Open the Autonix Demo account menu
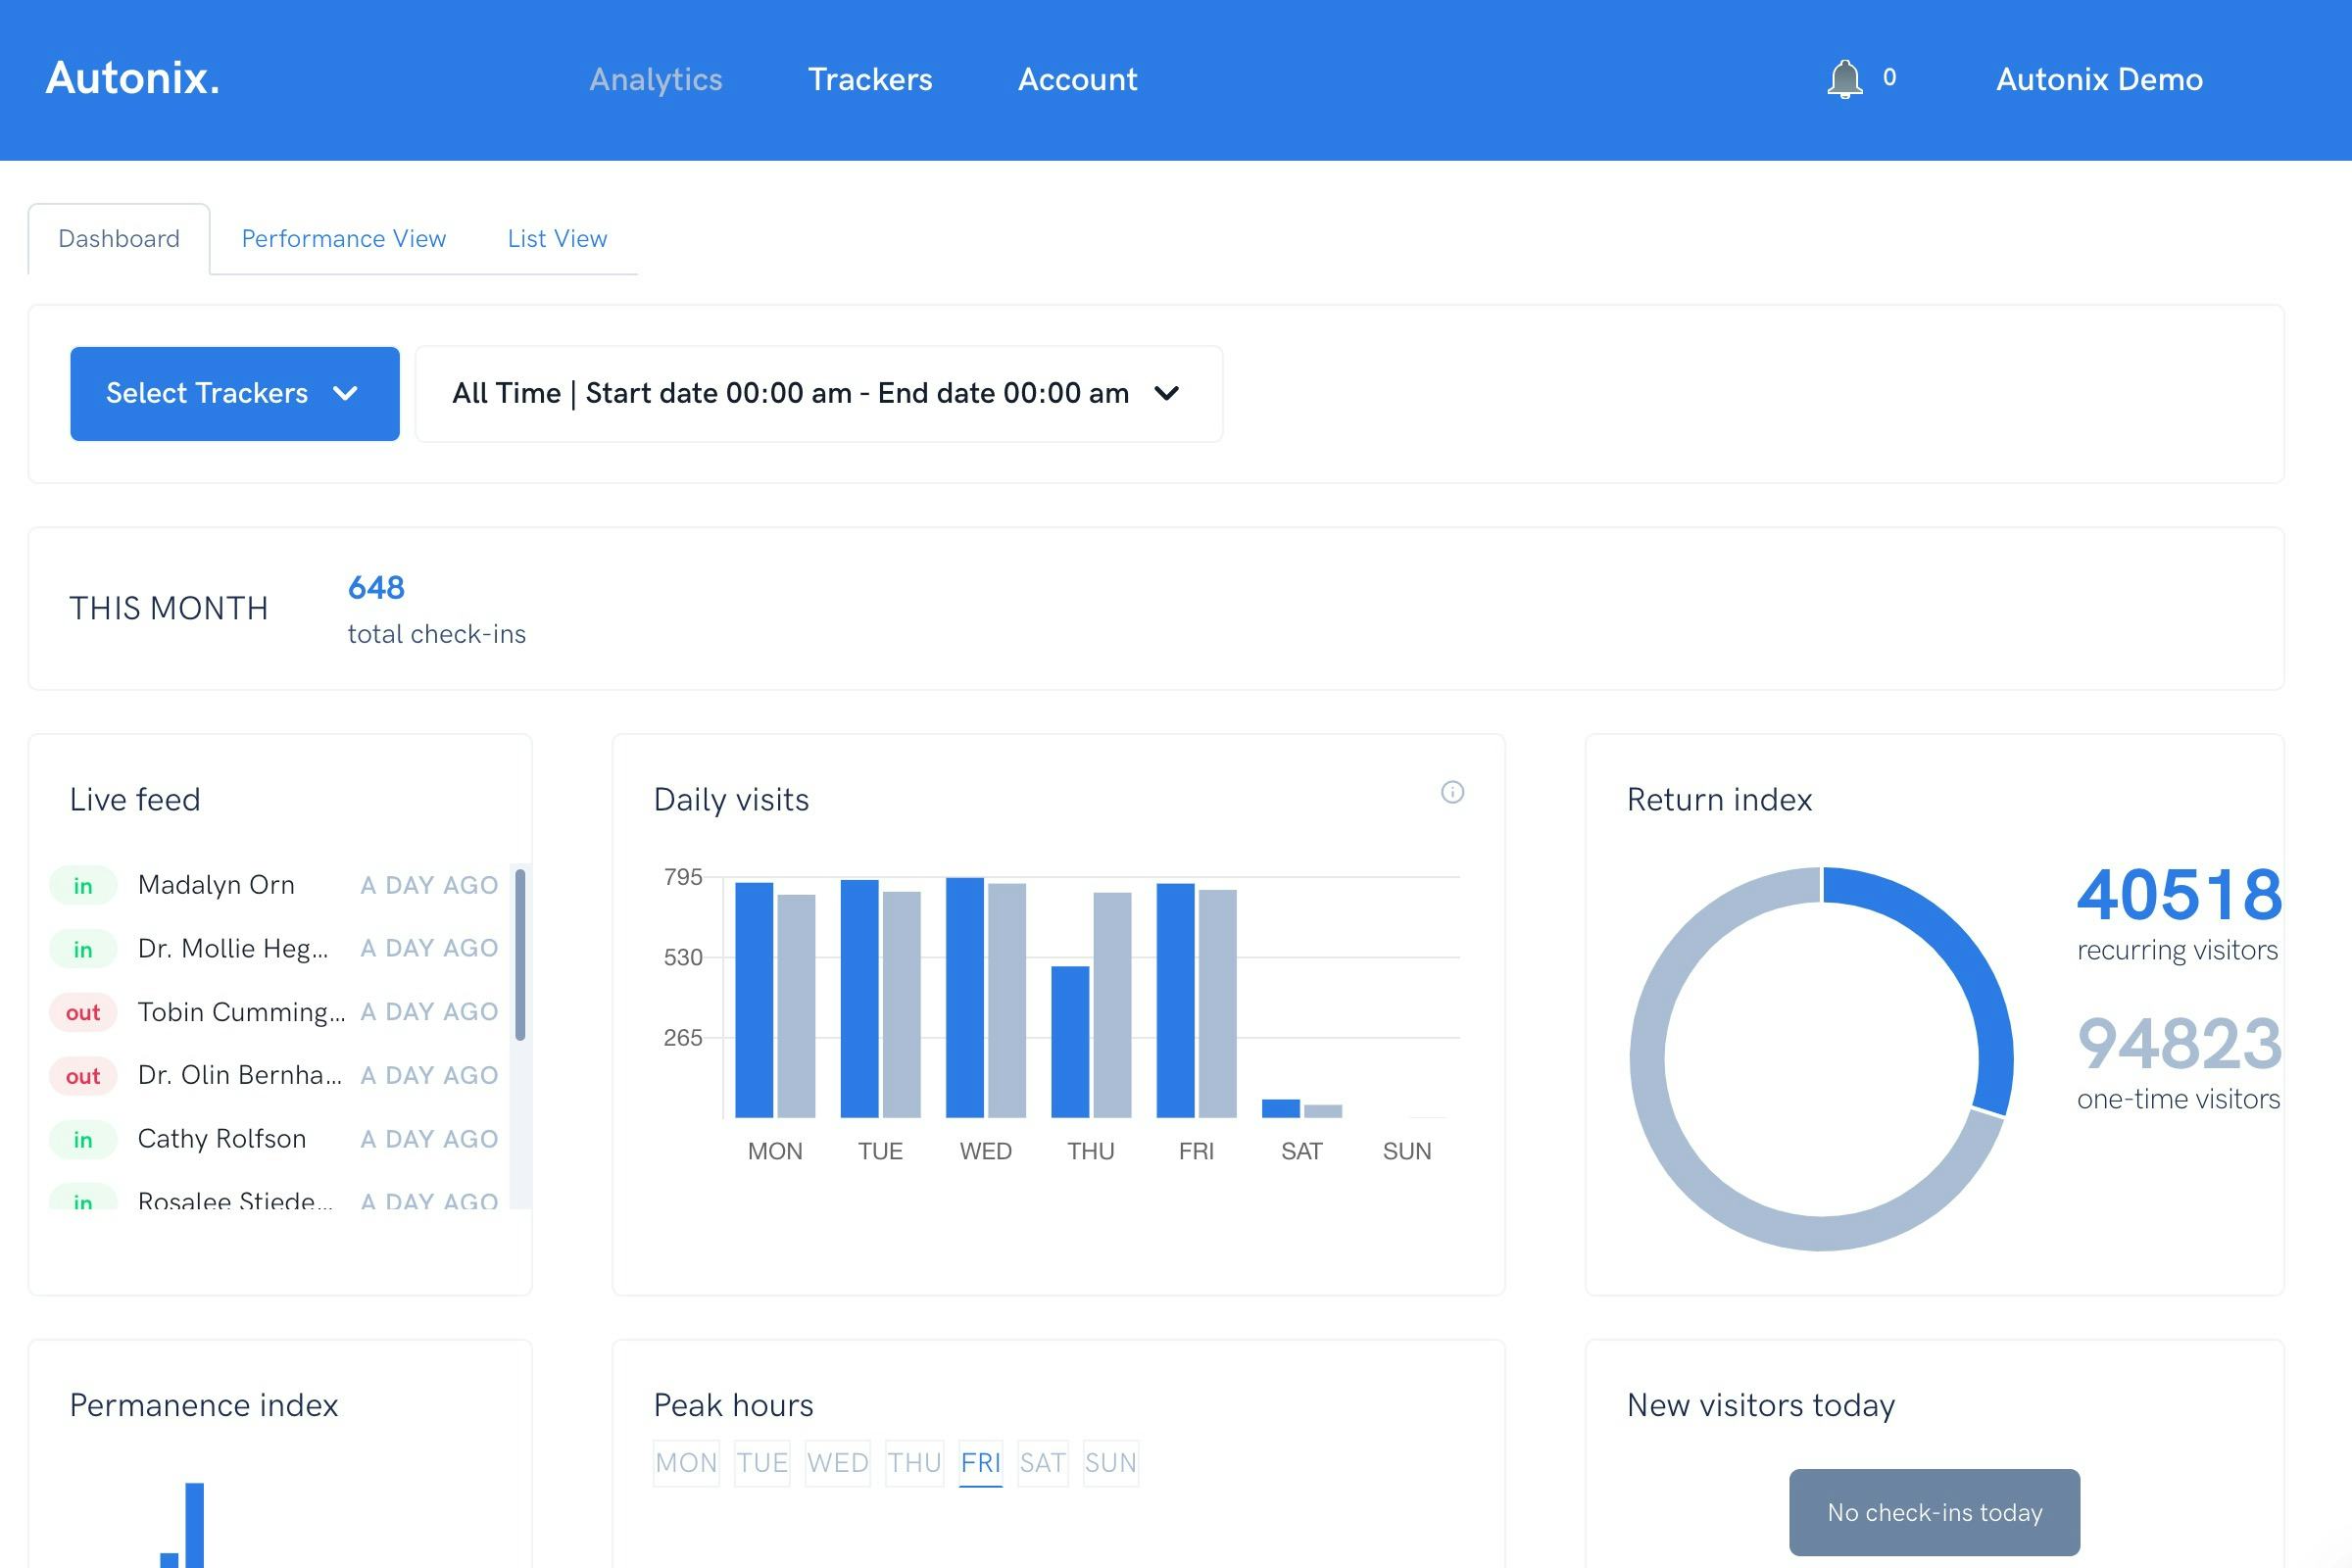The width and height of the screenshot is (2352, 1568). [2098, 79]
